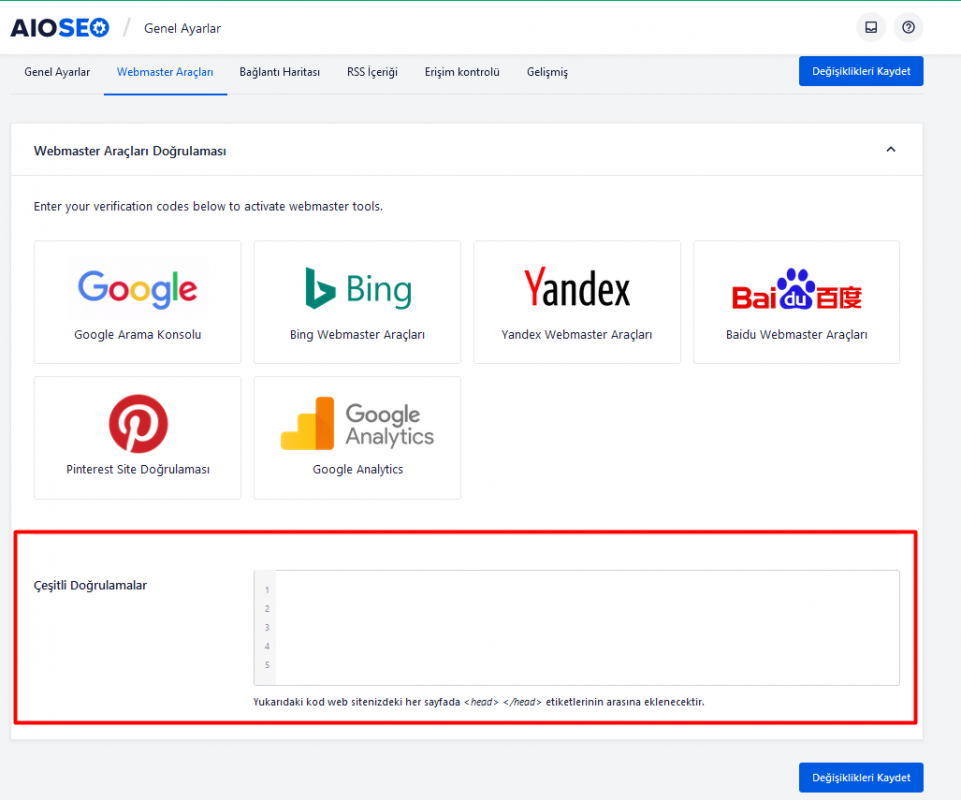Switch to the RSS İçeriği tab
The width and height of the screenshot is (961, 800).
pos(372,72)
